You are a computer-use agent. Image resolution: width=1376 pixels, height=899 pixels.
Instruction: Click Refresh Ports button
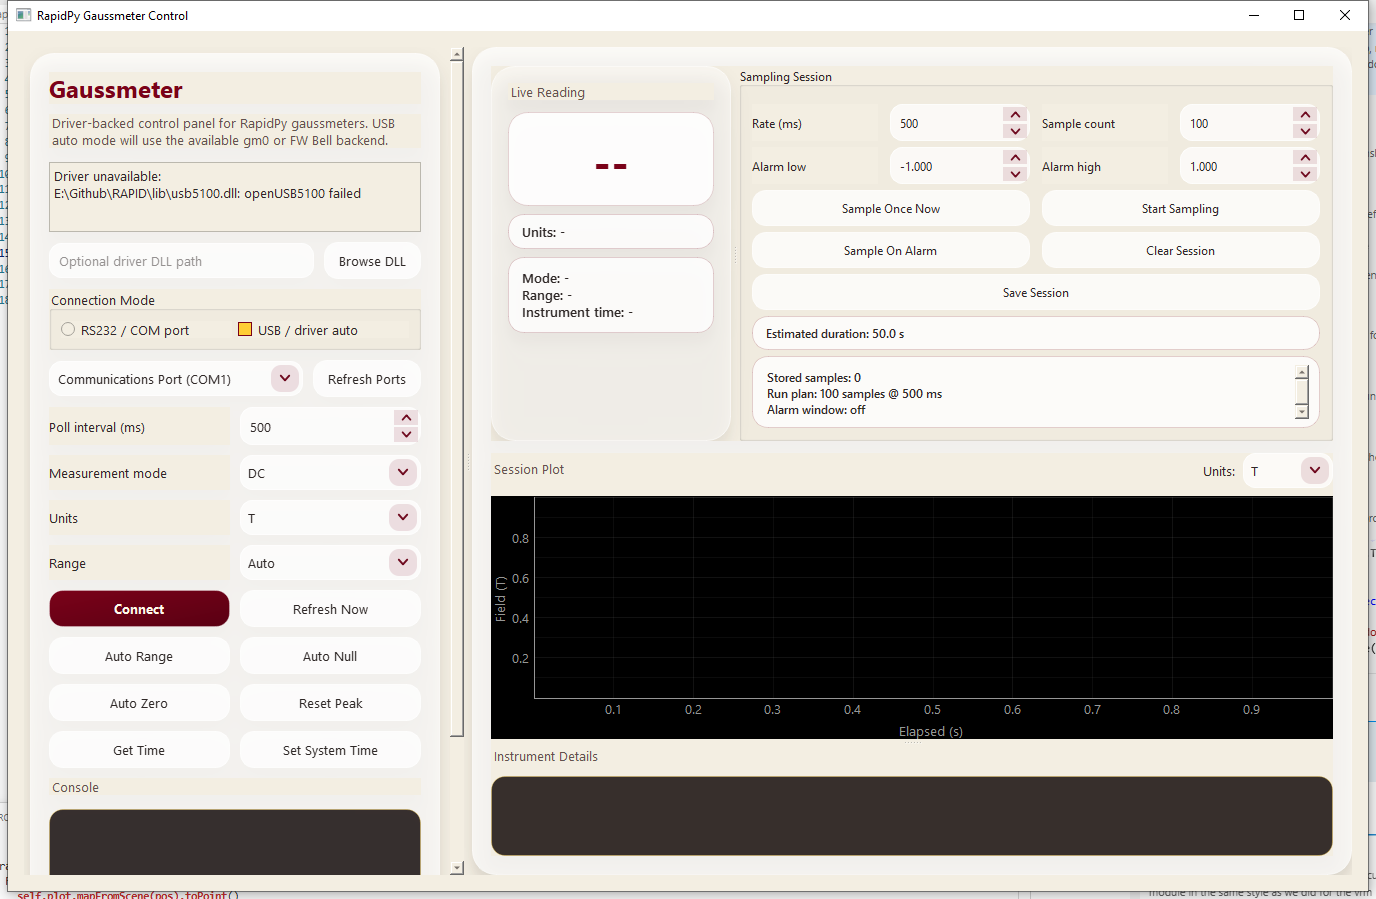tap(367, 379)
